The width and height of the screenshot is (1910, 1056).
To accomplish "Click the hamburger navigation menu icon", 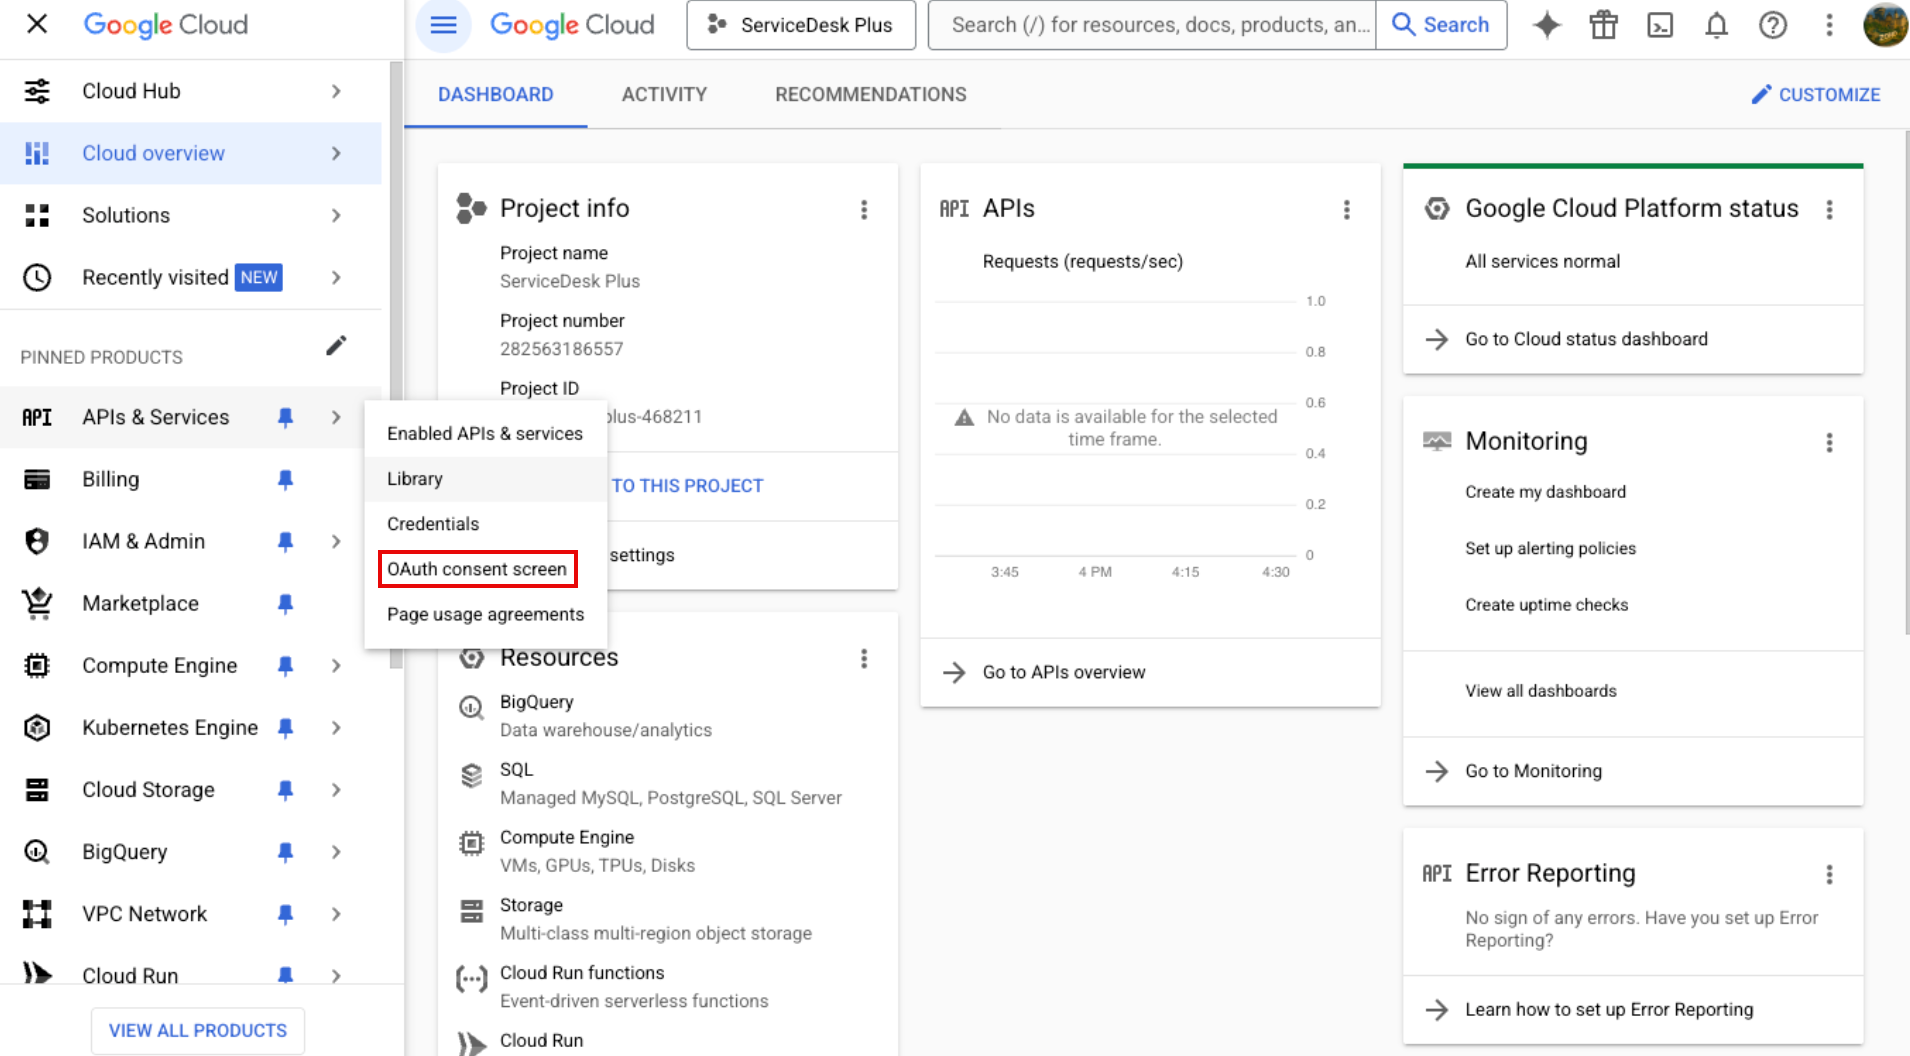I will (x=443, y=25).
